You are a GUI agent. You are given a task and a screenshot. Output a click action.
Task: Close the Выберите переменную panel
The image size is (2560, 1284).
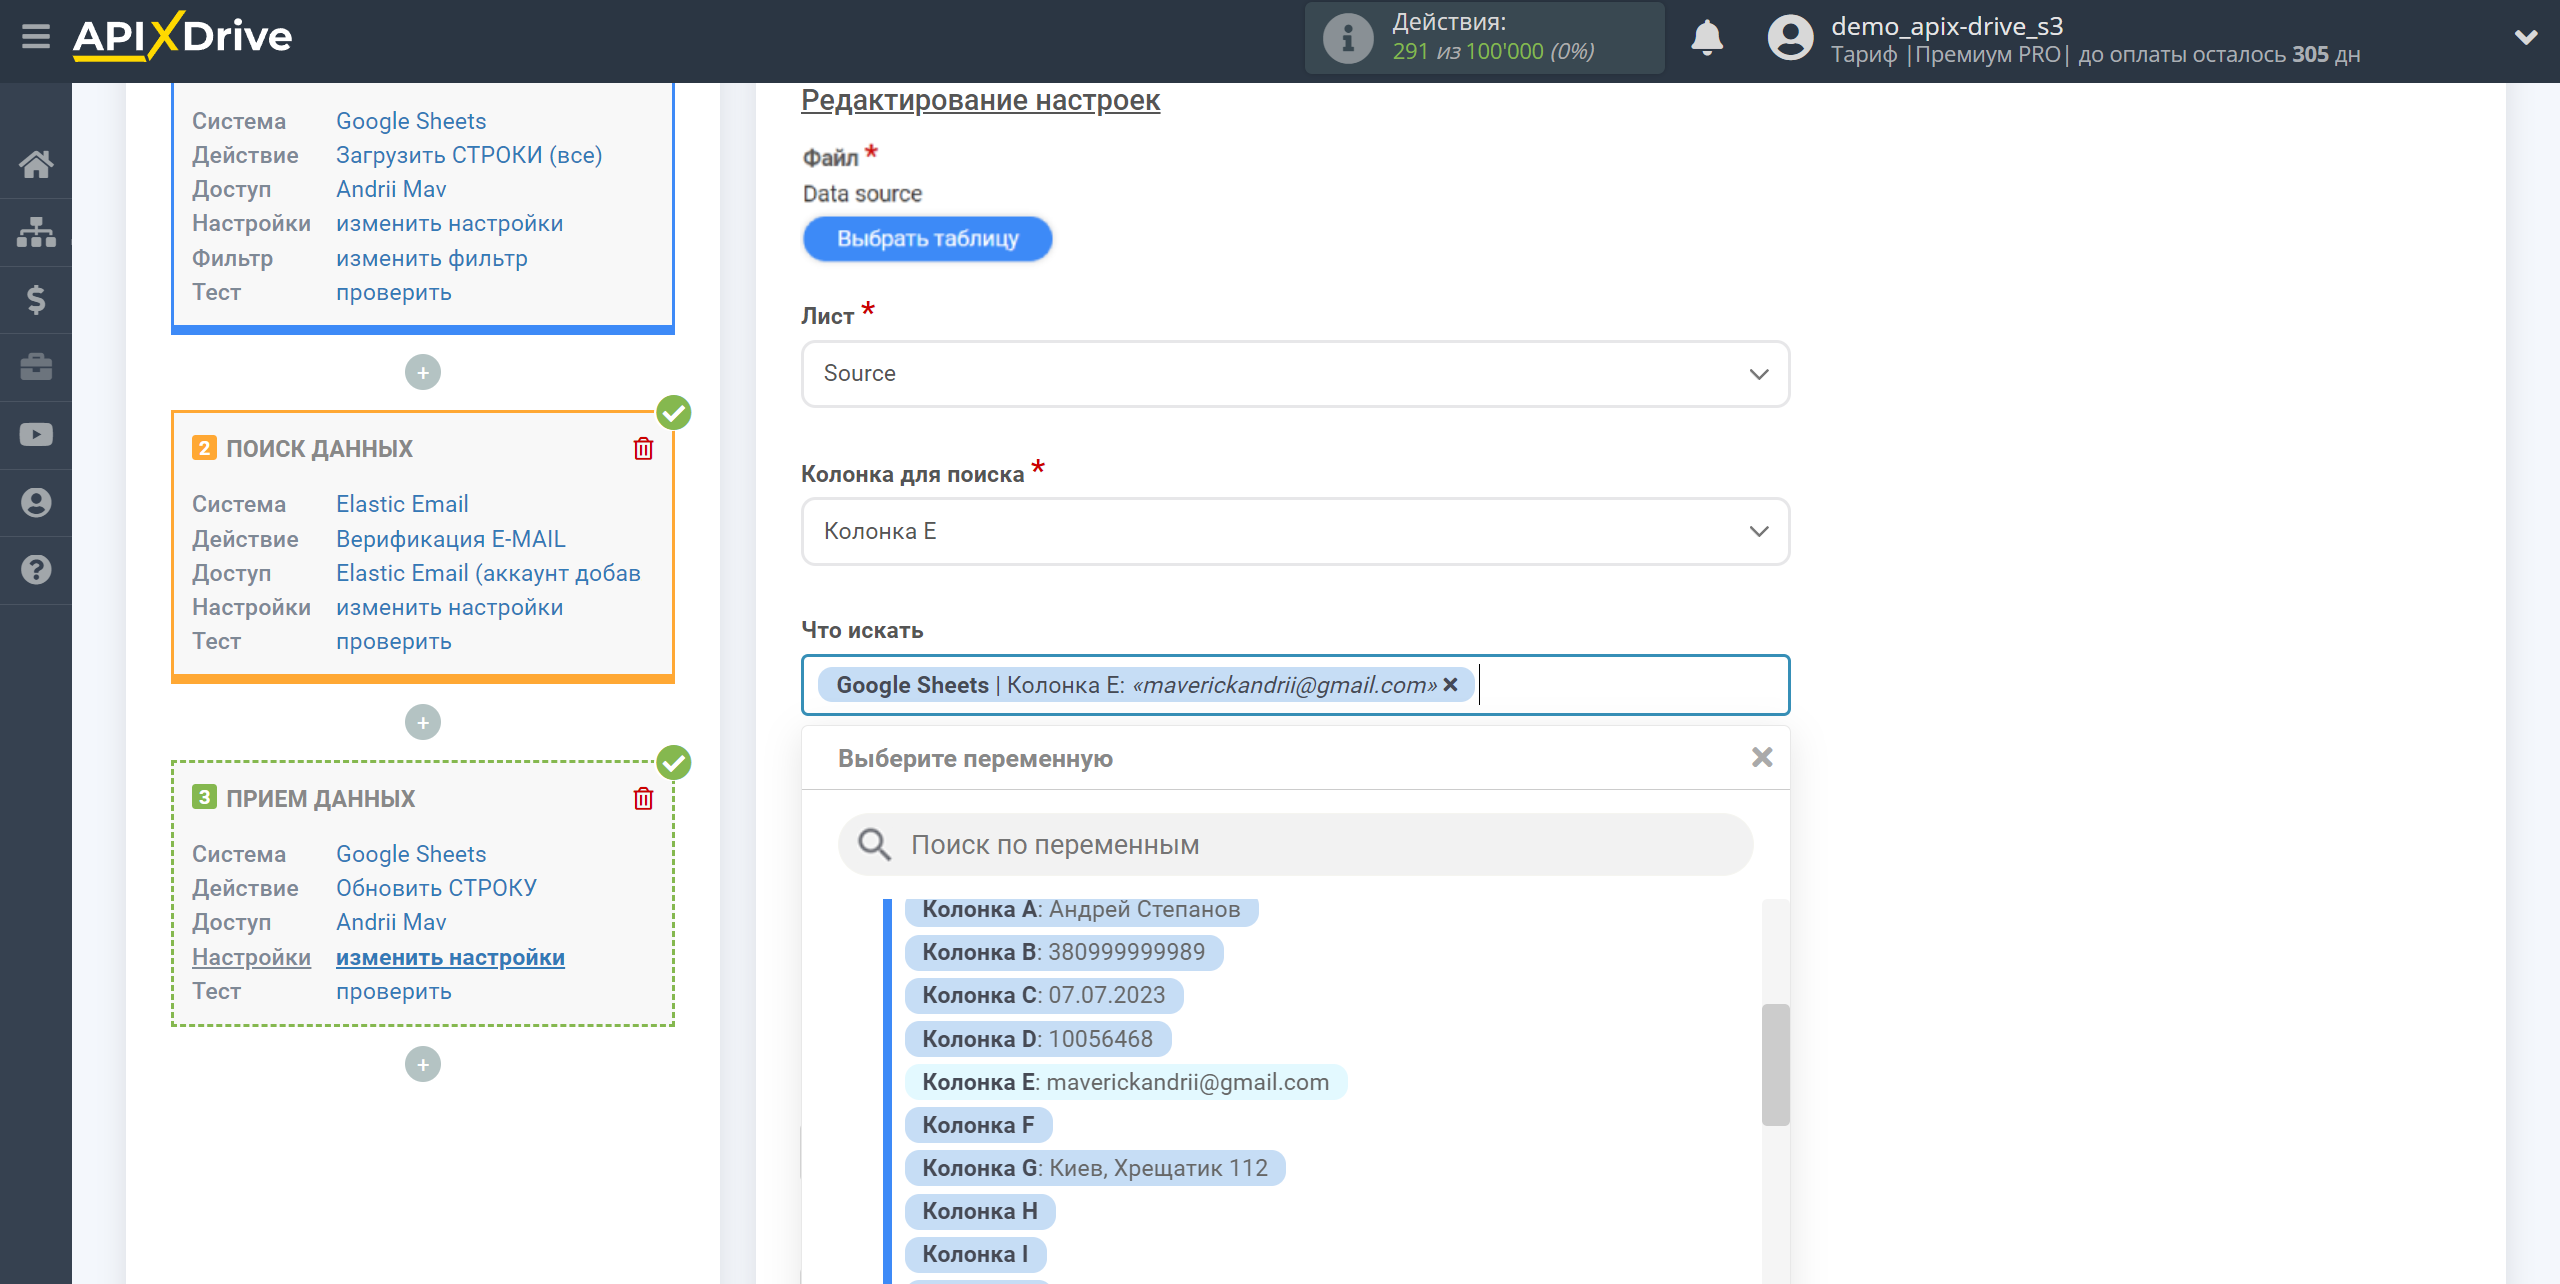tap(1762, 758)
